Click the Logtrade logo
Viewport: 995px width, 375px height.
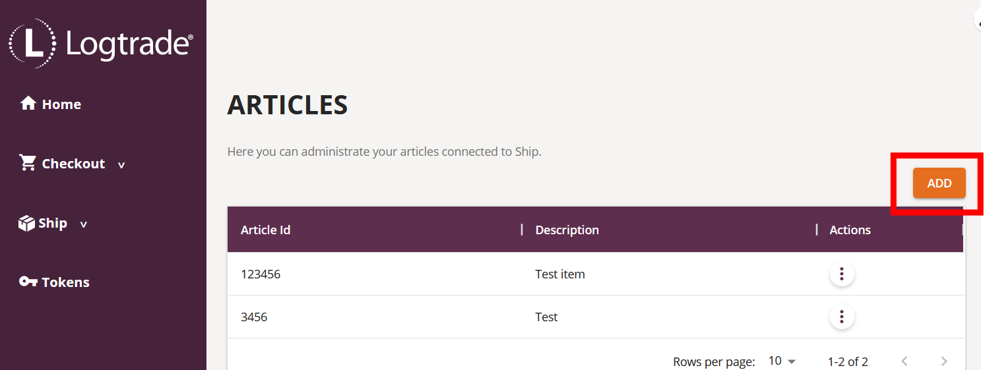pos(100,44)
